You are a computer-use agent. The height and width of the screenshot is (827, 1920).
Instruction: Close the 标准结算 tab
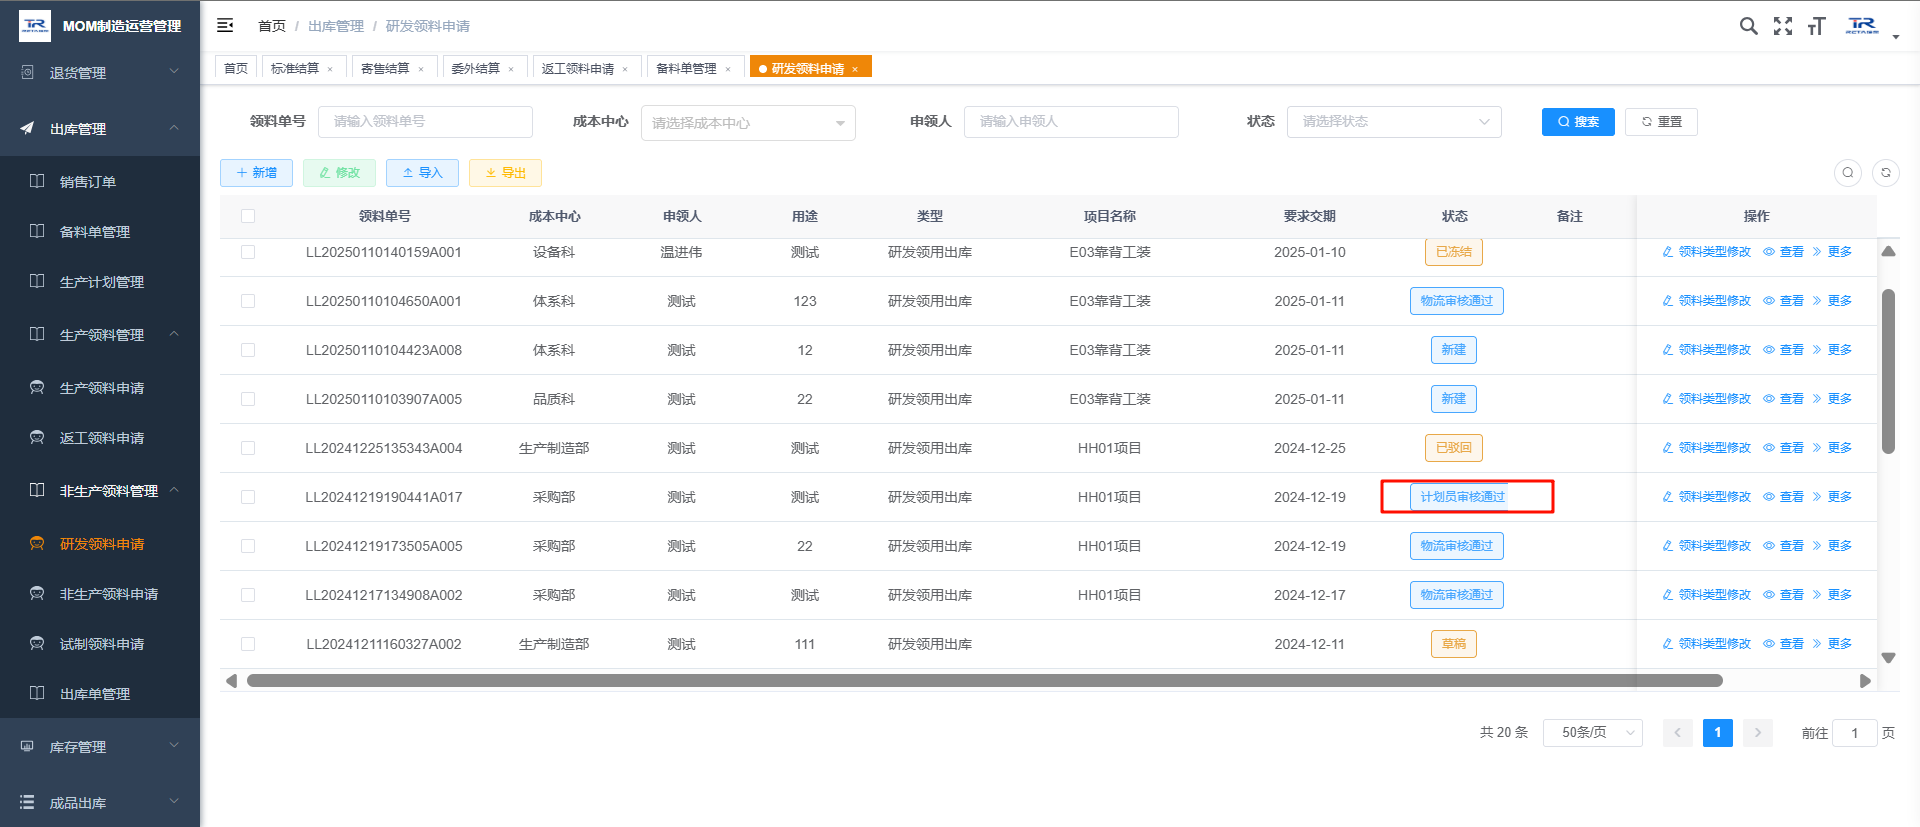[330, 69]
